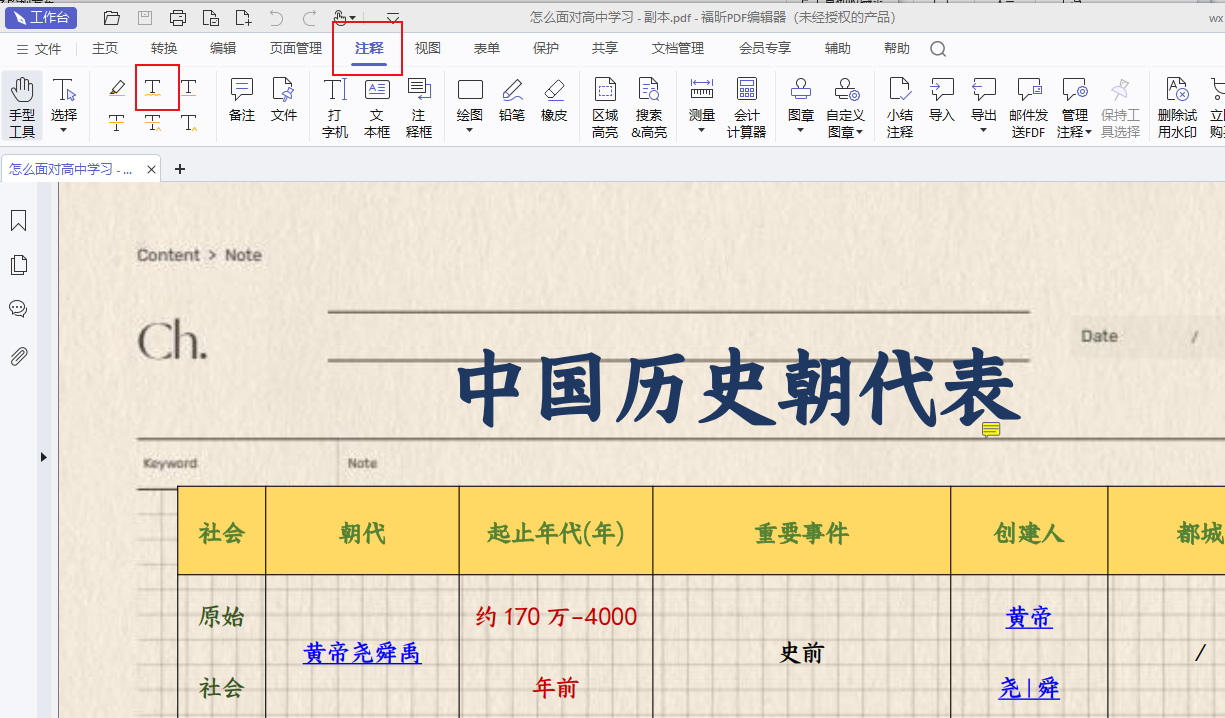Expand the 绘图 drawing shapes dropdown
Screen dimensions: 1225x718
click(x=469, y=130)
